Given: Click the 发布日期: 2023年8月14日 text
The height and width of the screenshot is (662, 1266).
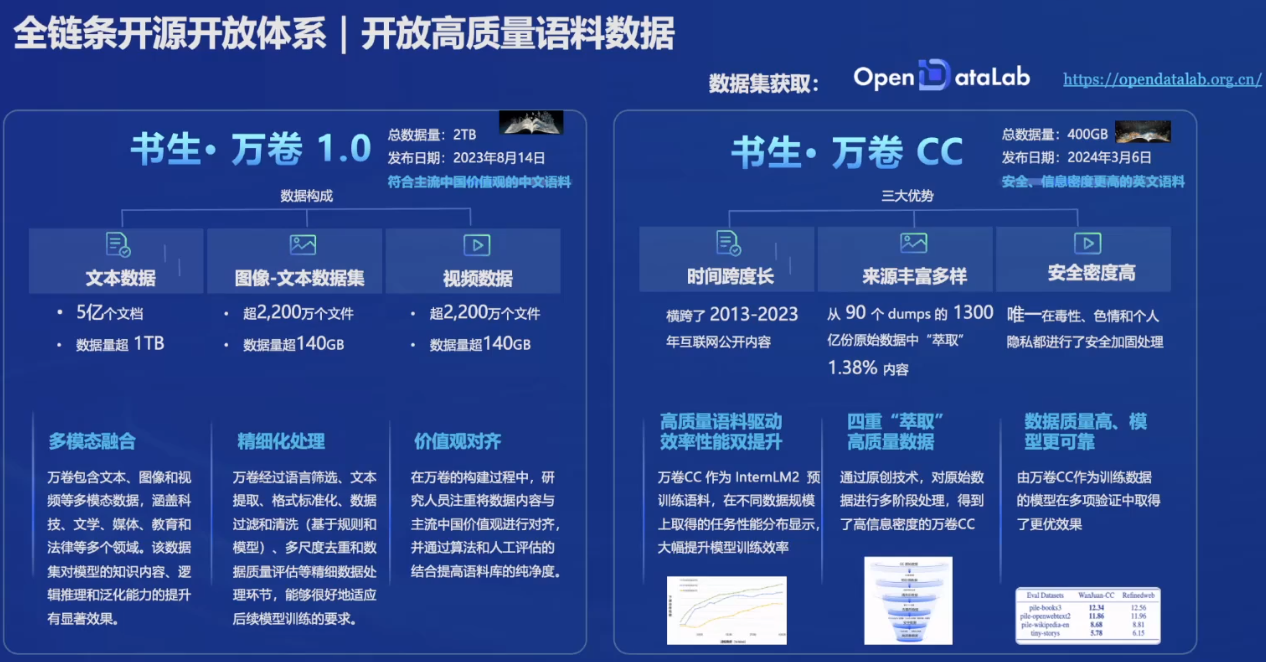Looking at the screenshot, I should pyautogui.click(x=466, y=158).
